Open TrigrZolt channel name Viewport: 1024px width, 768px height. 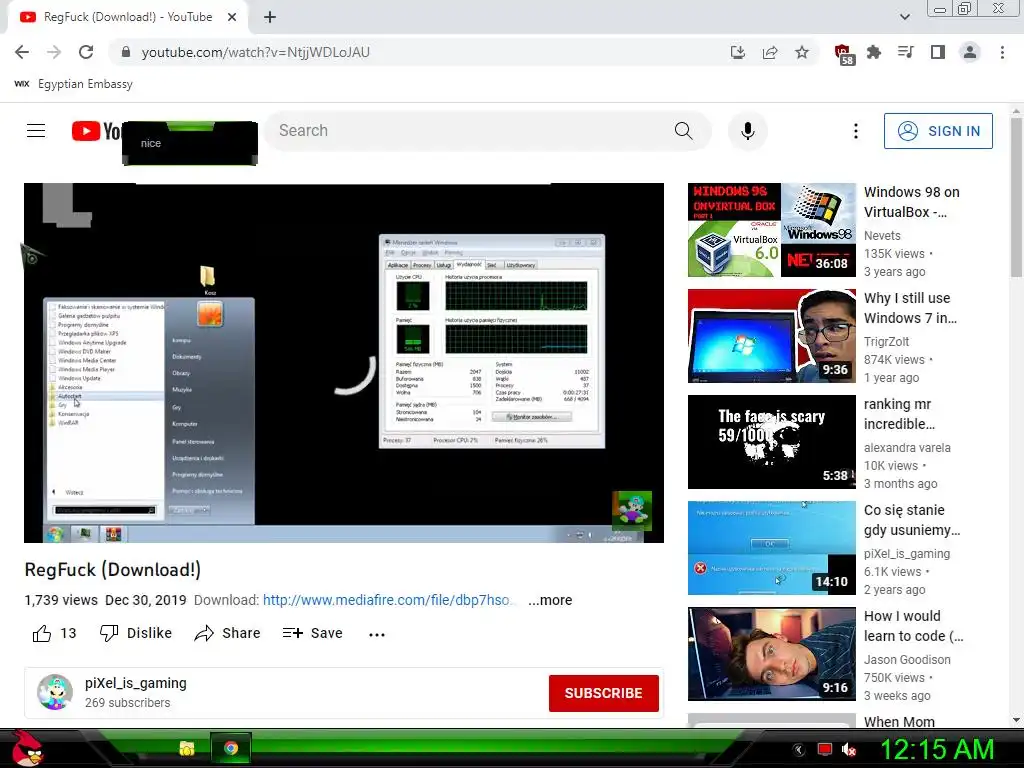pyautogui.click(x=886, y=342)
